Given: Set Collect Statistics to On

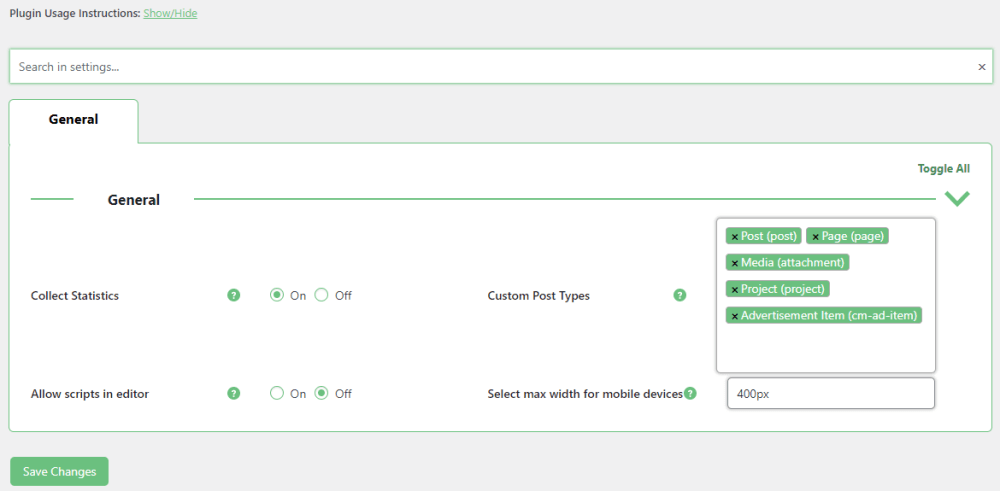Looking at the screenshot, I should tap(277, 296).
